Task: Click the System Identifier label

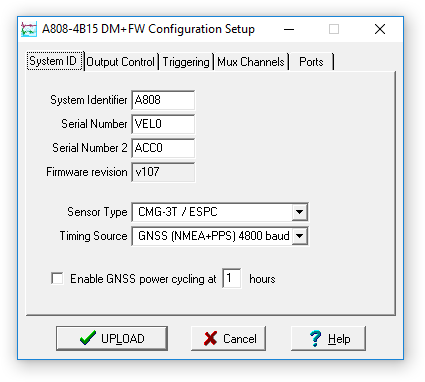Action: click(x=89, y=100)
